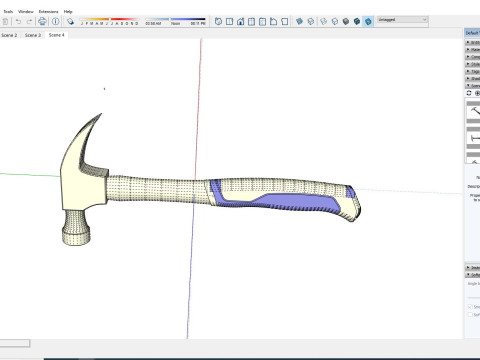Expand the Styles tray panel

click(473, 64)
